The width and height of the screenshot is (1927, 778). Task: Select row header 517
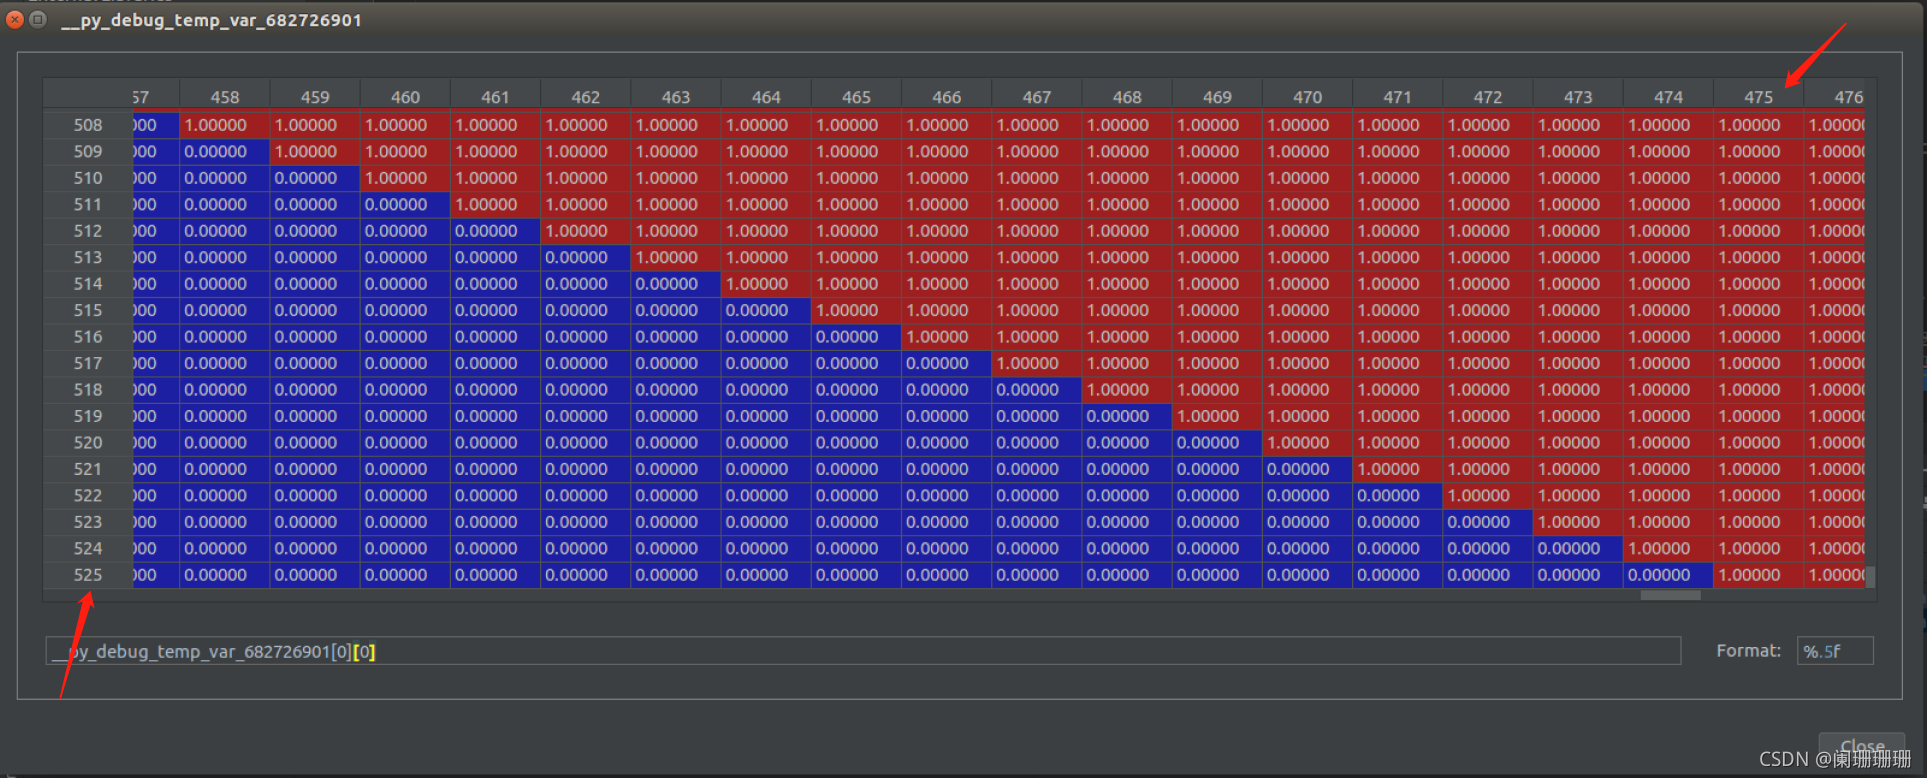(x=88, y=363)
